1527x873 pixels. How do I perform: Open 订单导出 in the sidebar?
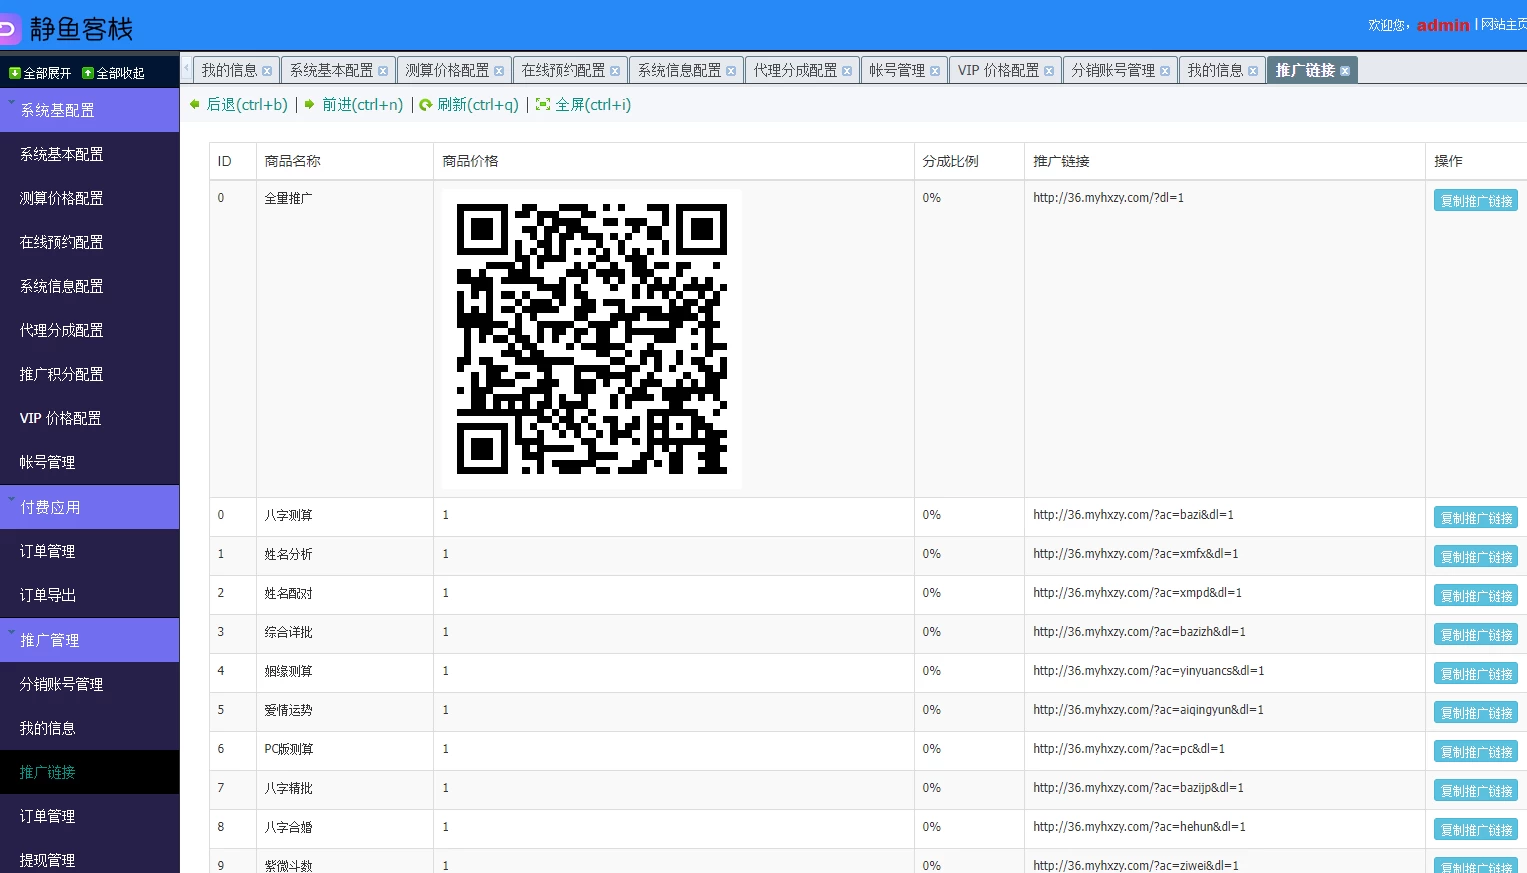[x=48, y=595]
